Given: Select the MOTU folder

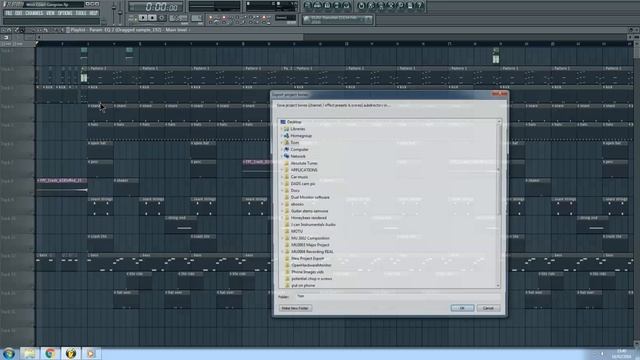Looking at the screenshot, I should 297,231.
